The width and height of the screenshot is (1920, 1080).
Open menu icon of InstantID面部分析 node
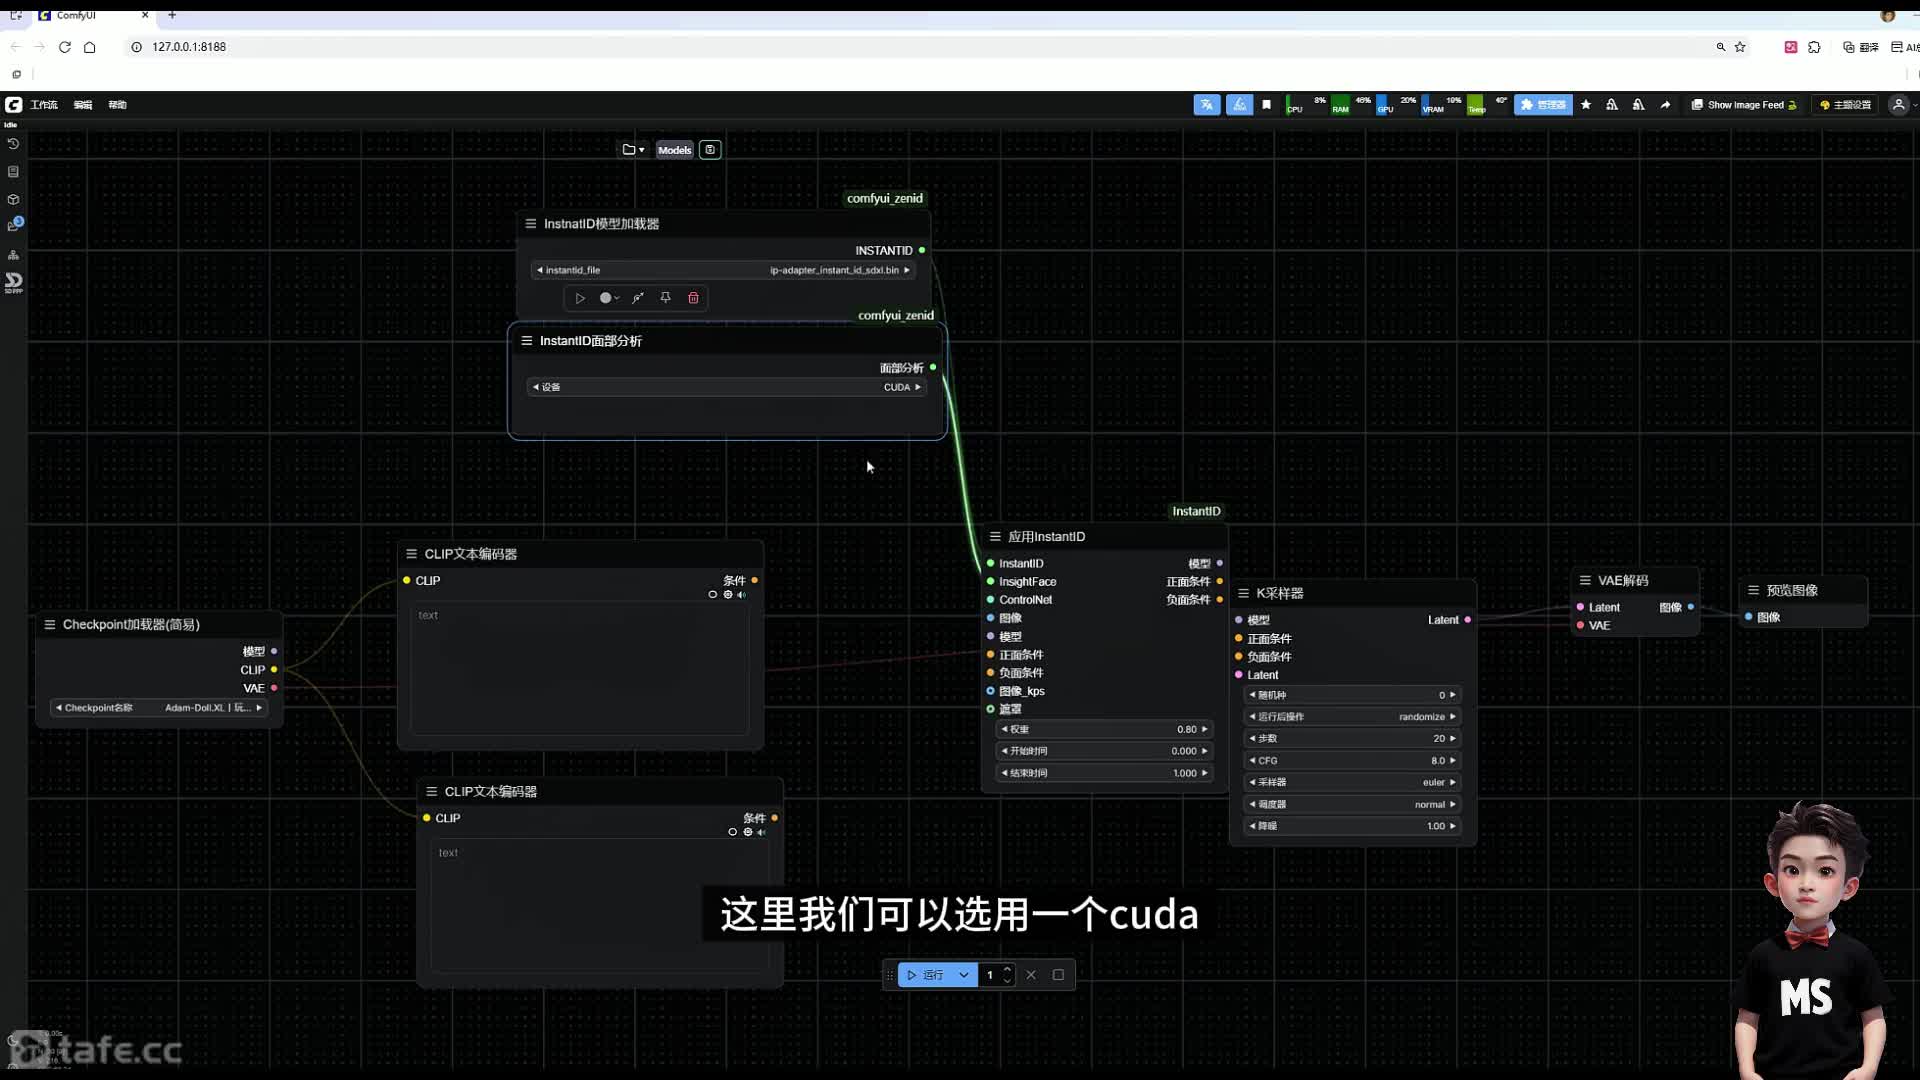click(x=527, y=341)
